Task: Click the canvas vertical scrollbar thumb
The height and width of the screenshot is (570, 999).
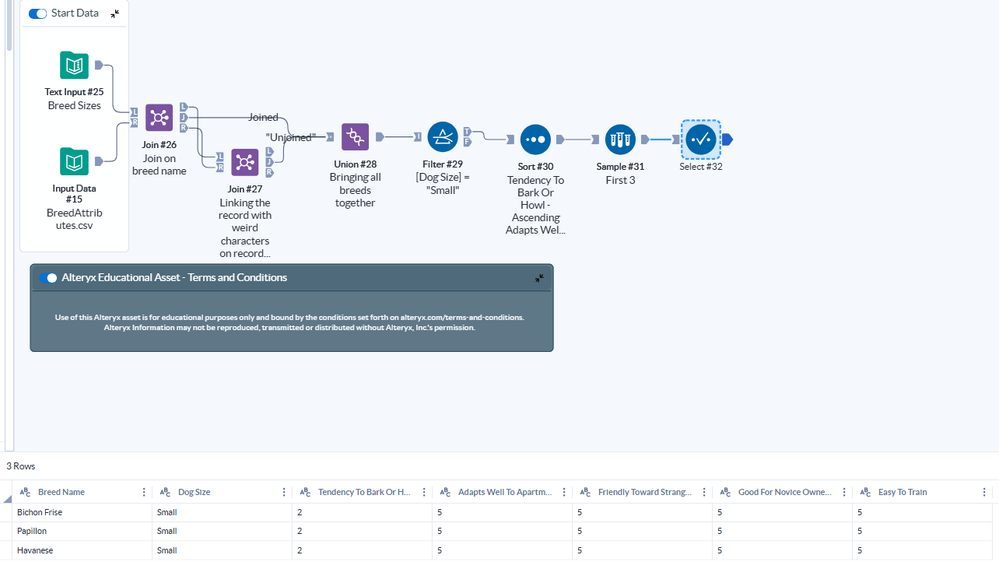Action: click(9, 25)
